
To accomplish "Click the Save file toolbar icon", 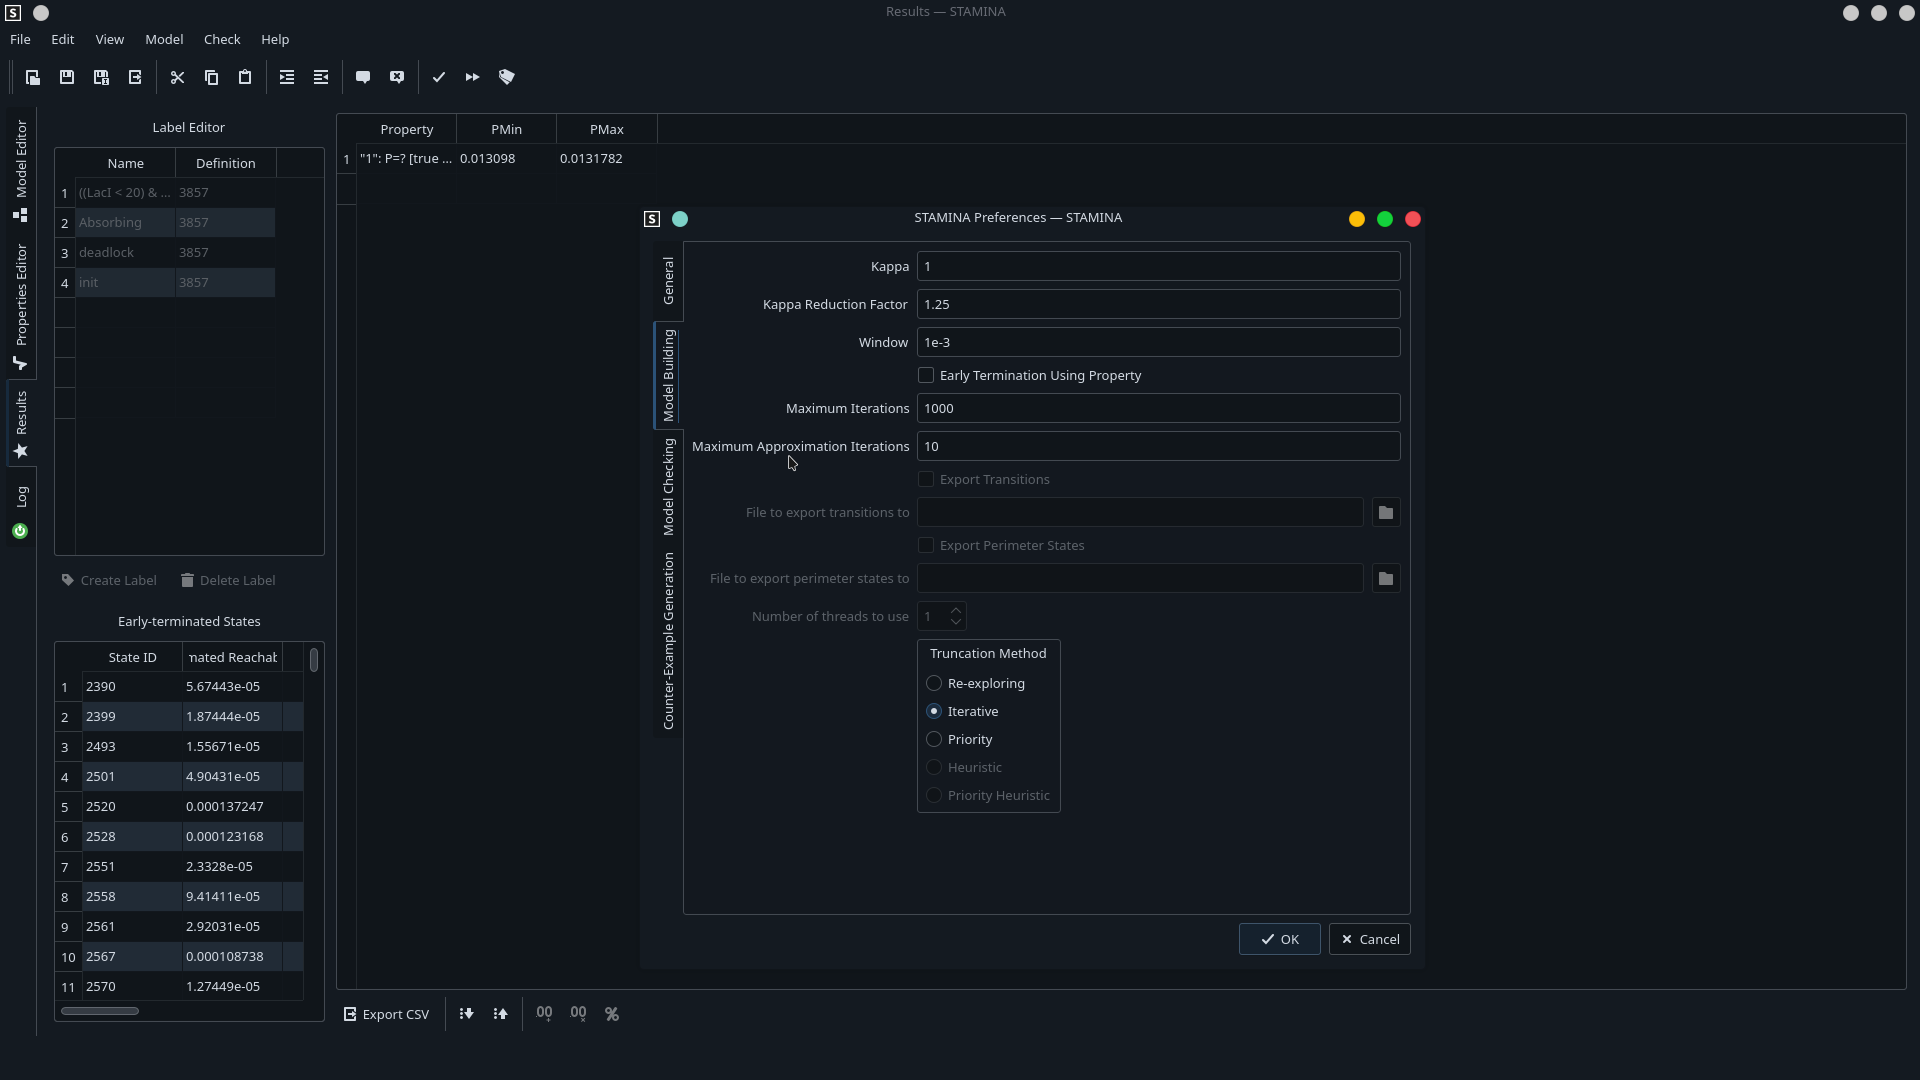I will coord(67,77).
